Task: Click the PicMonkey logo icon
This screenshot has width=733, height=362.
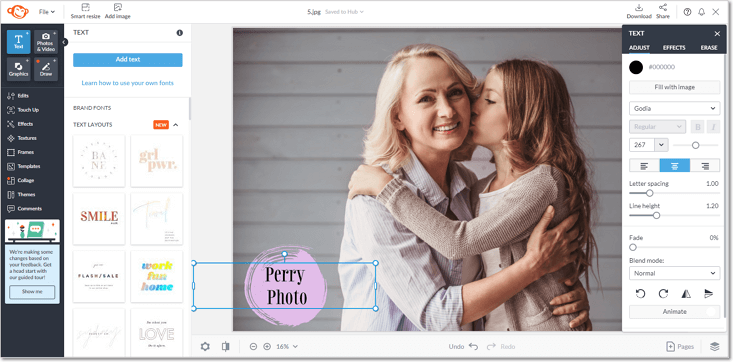Action: [x=18, y=12]
